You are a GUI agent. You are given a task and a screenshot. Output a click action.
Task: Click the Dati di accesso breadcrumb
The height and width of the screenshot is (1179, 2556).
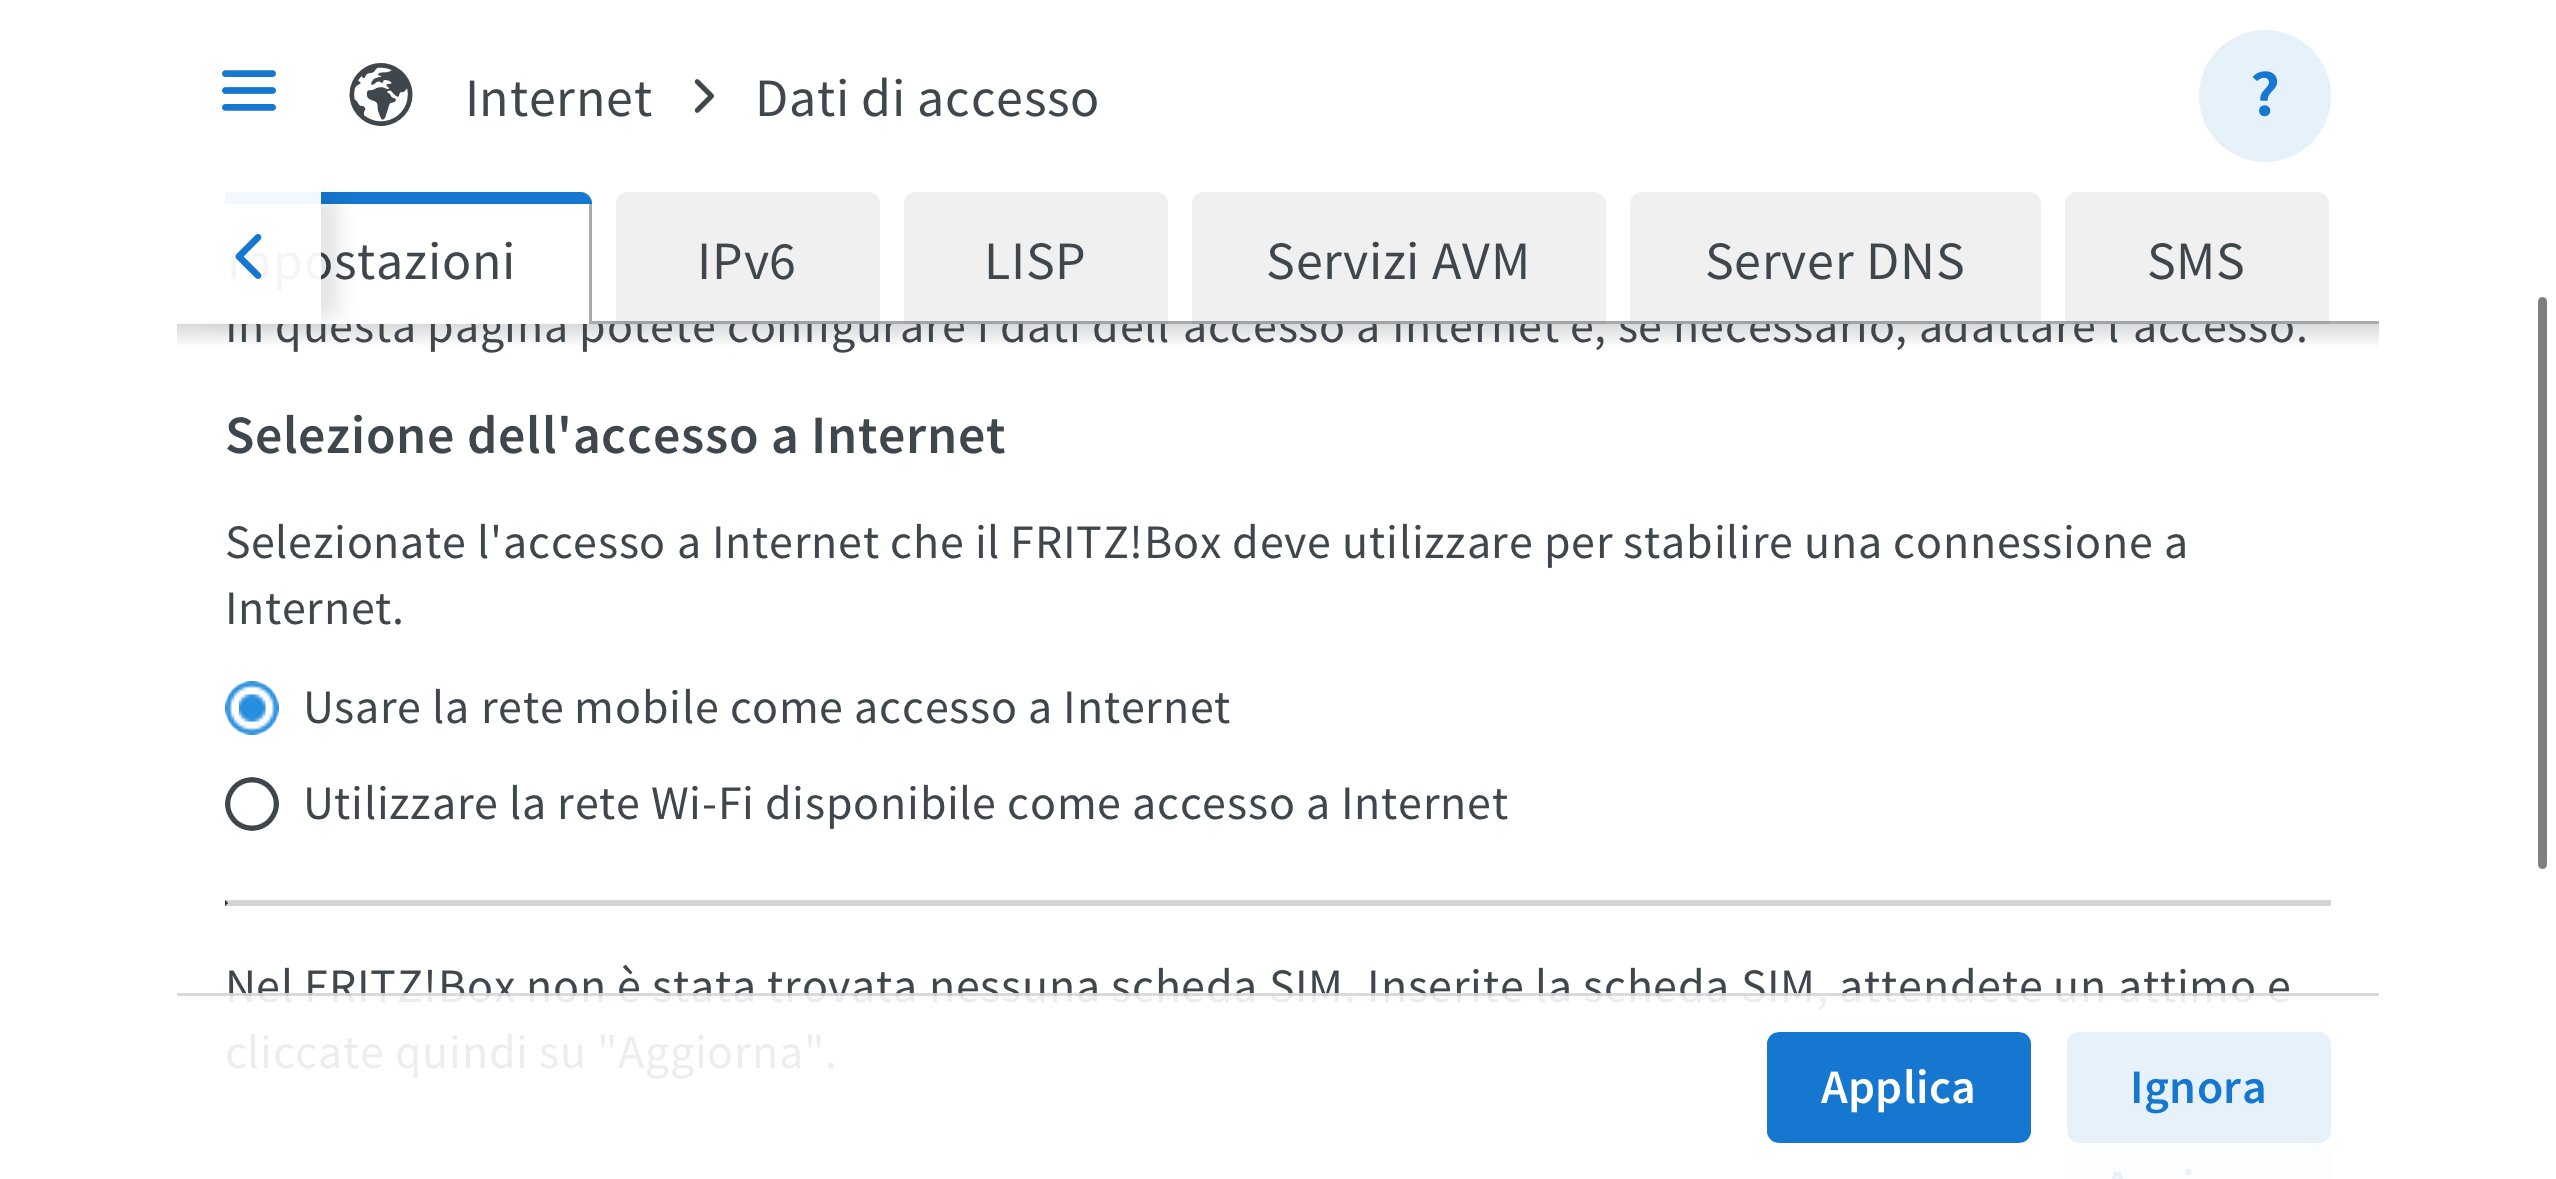[x=926, y=99]
